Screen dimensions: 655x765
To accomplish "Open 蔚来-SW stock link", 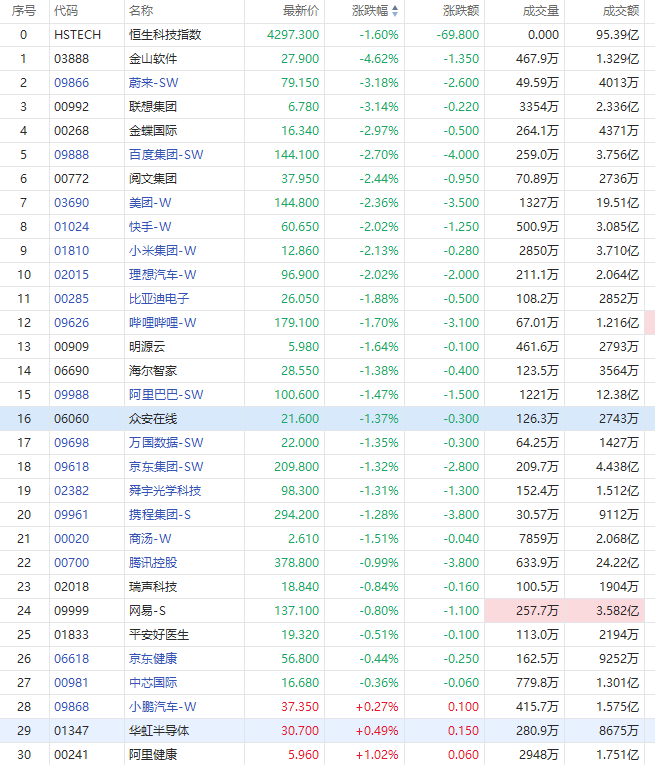I will [x=154, y=82].
